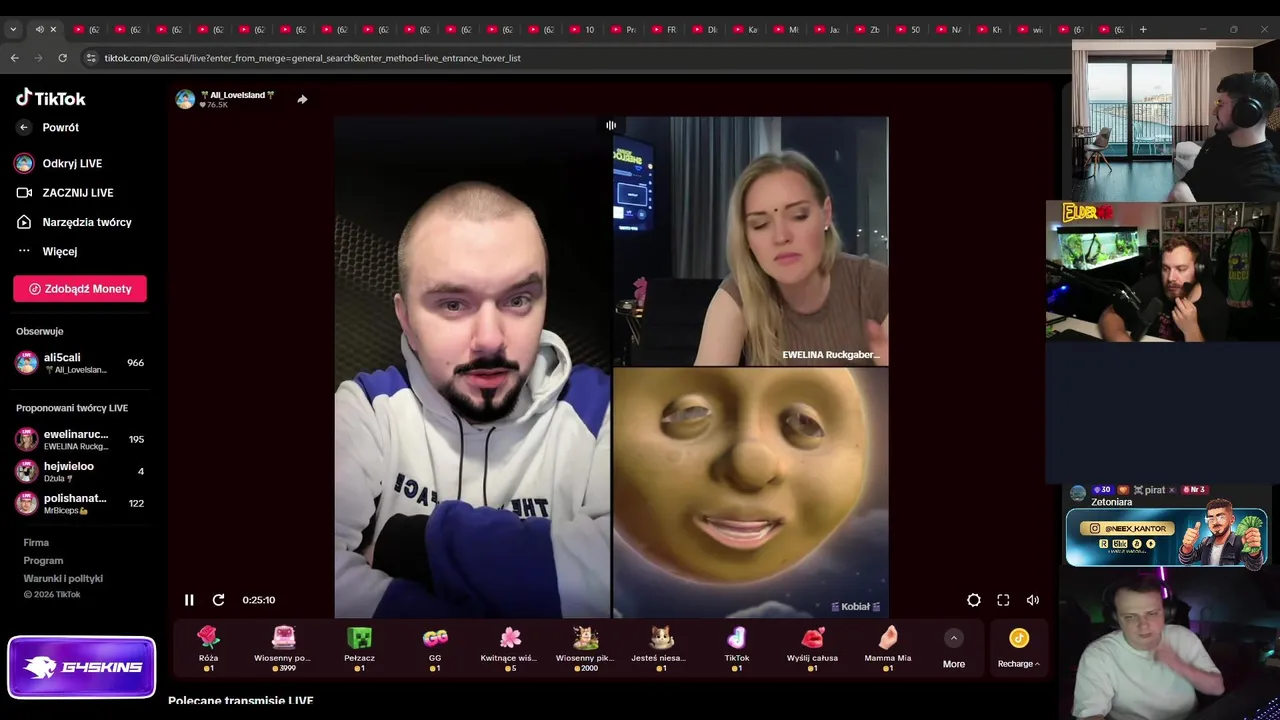Open the Firma footer link
1280x720 pixels.
[36, 543]
